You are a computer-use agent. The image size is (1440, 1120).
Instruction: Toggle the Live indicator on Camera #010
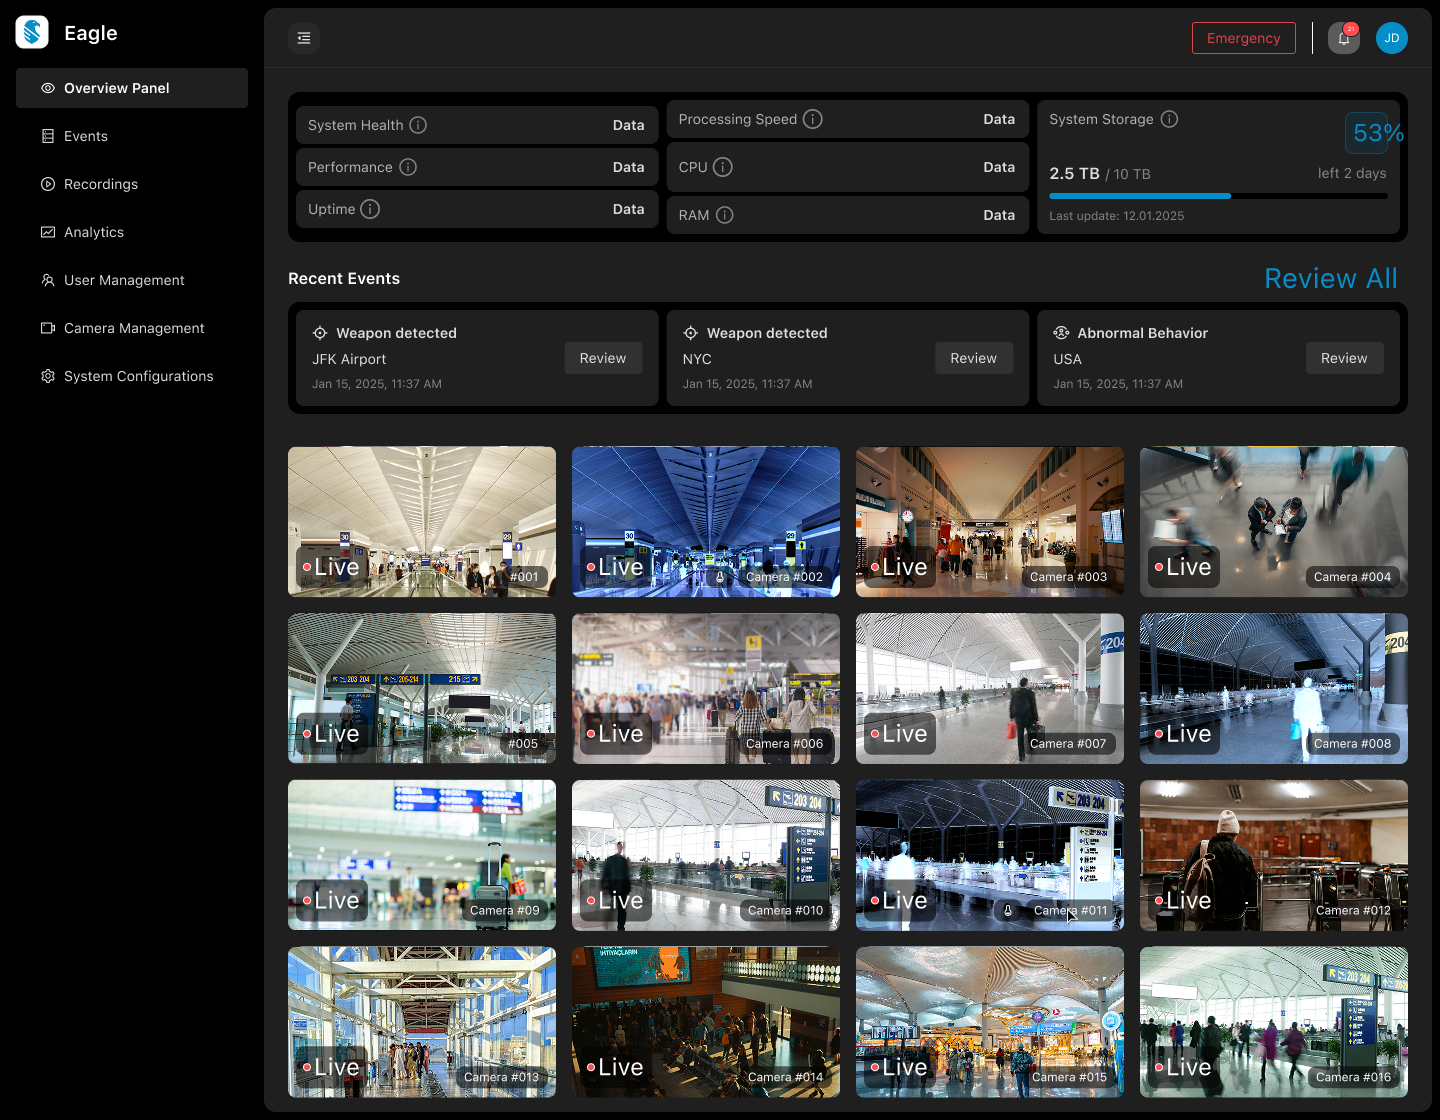(615, 901)
